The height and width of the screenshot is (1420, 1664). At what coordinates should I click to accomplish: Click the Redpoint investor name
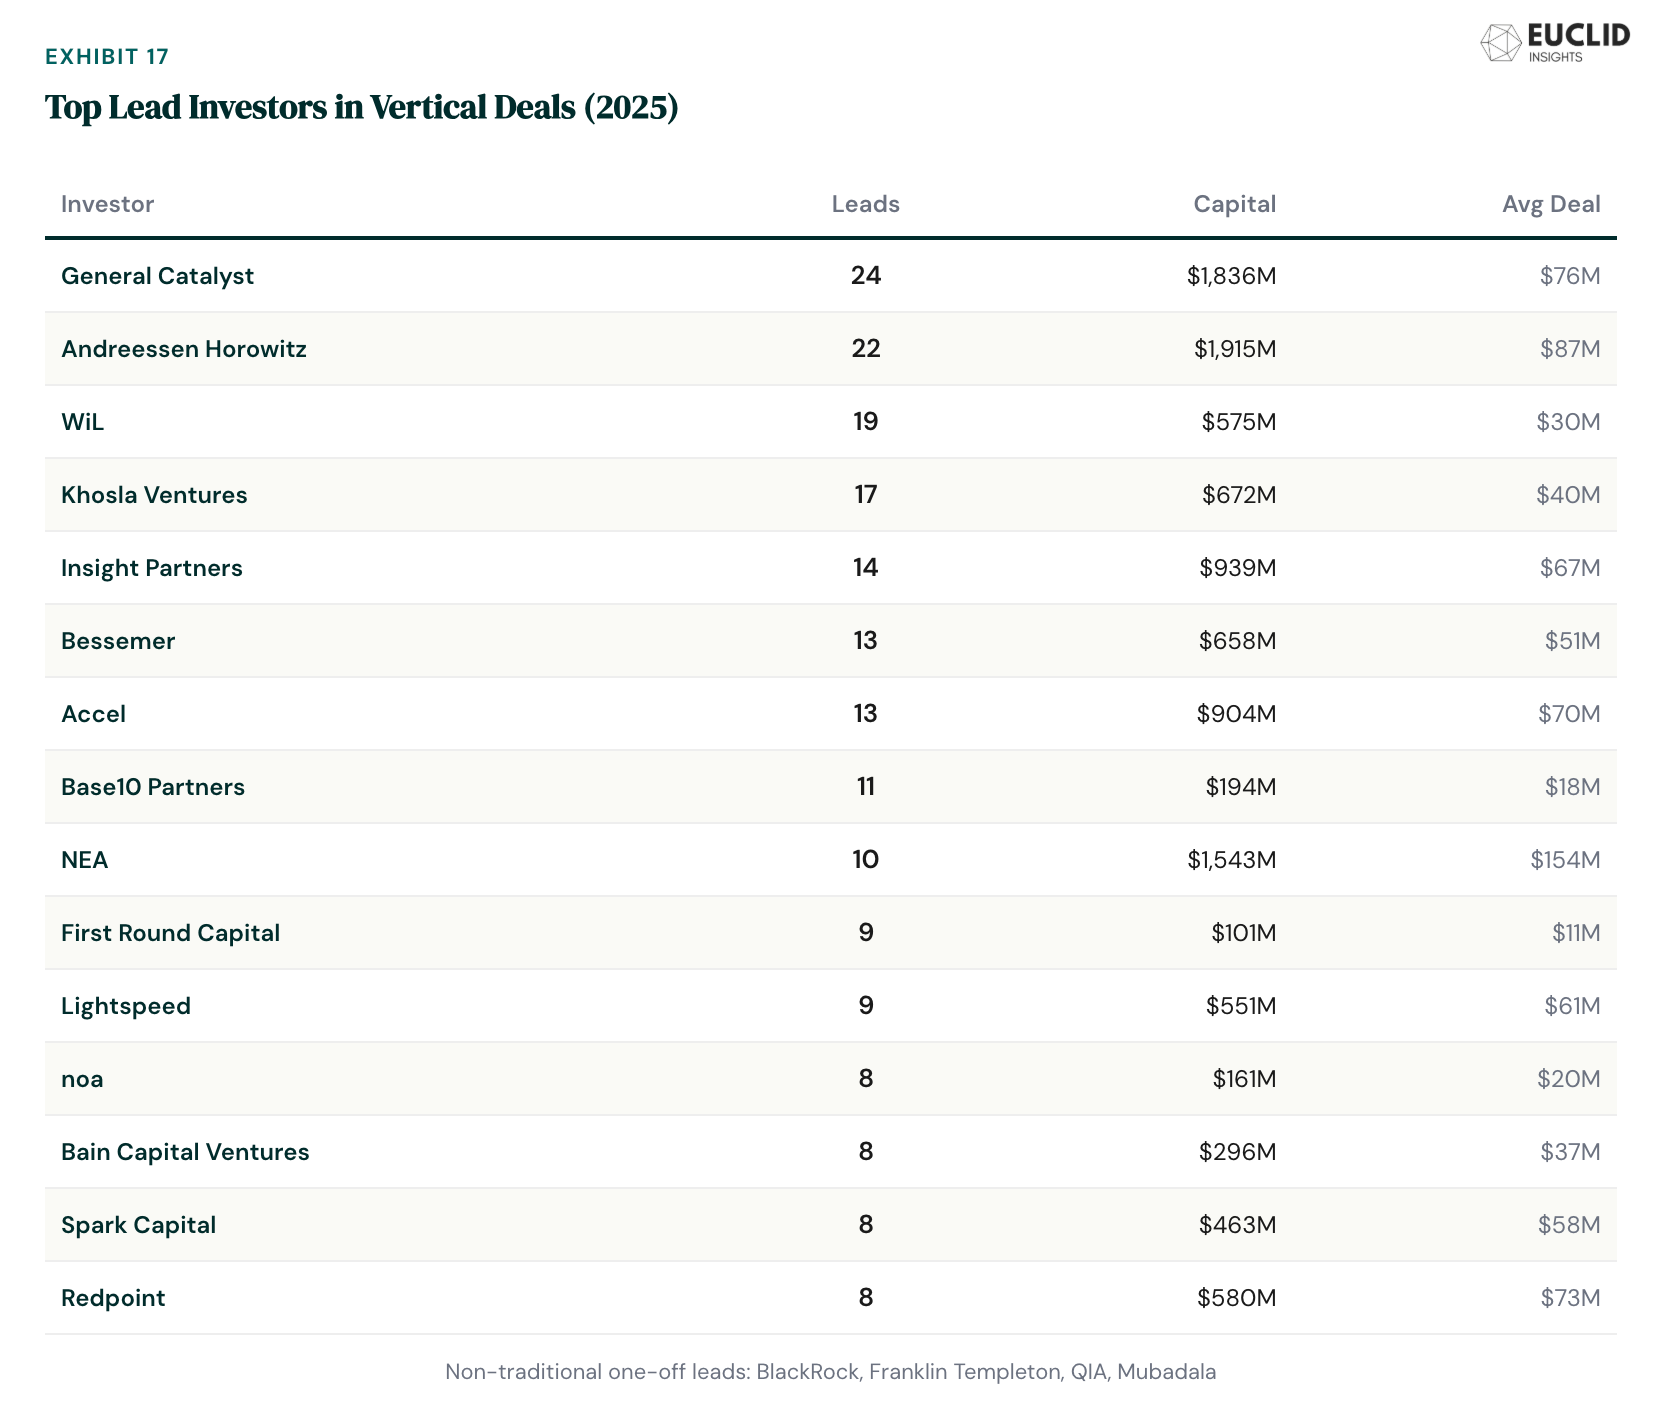[113, 1298]
